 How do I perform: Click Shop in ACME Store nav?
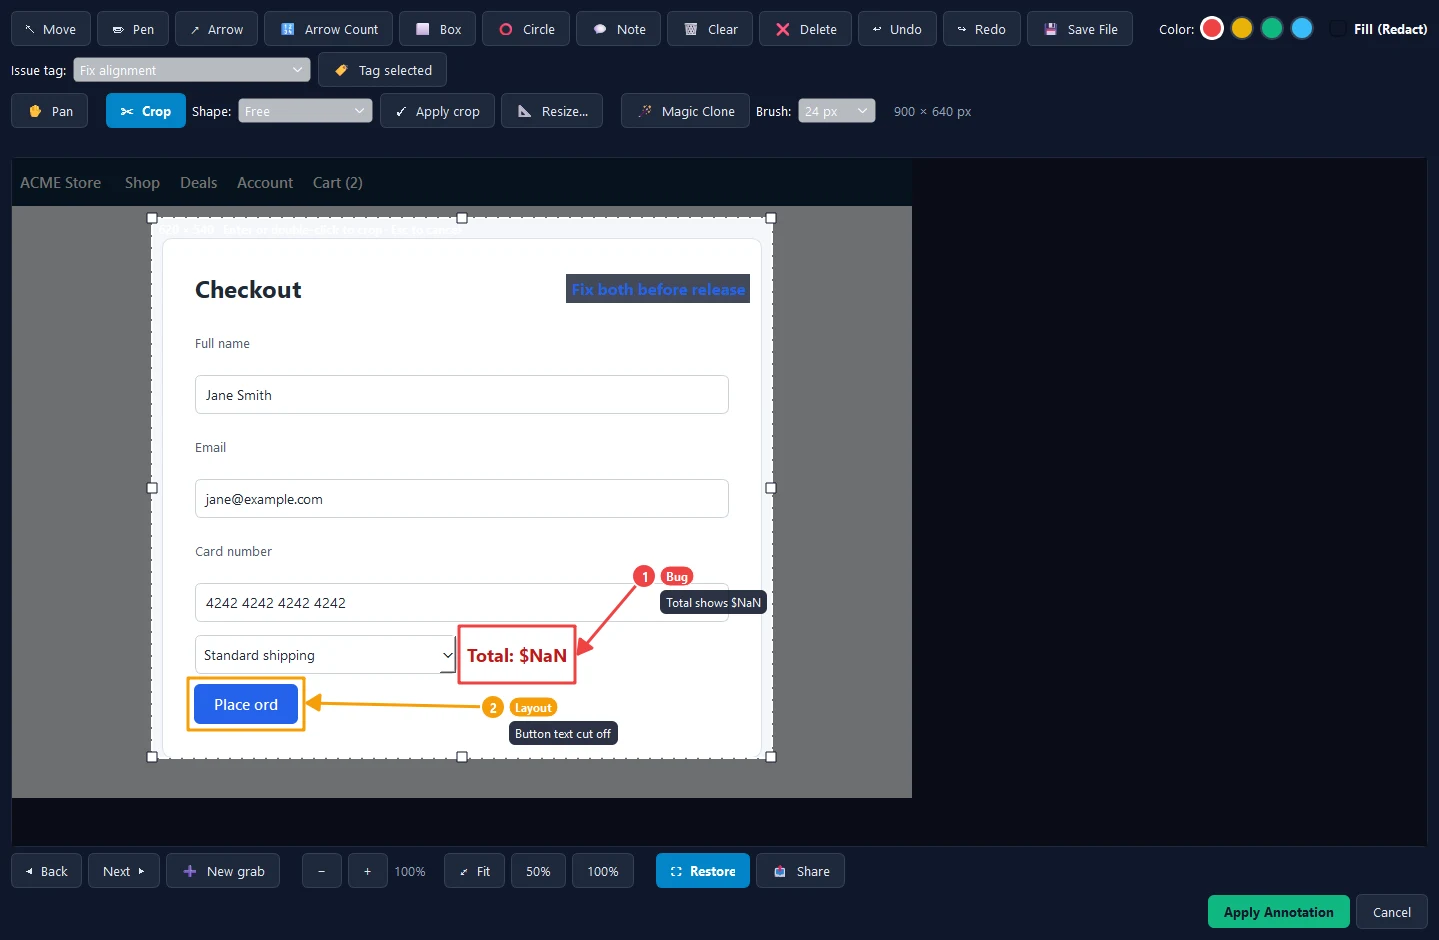[142, 183]
